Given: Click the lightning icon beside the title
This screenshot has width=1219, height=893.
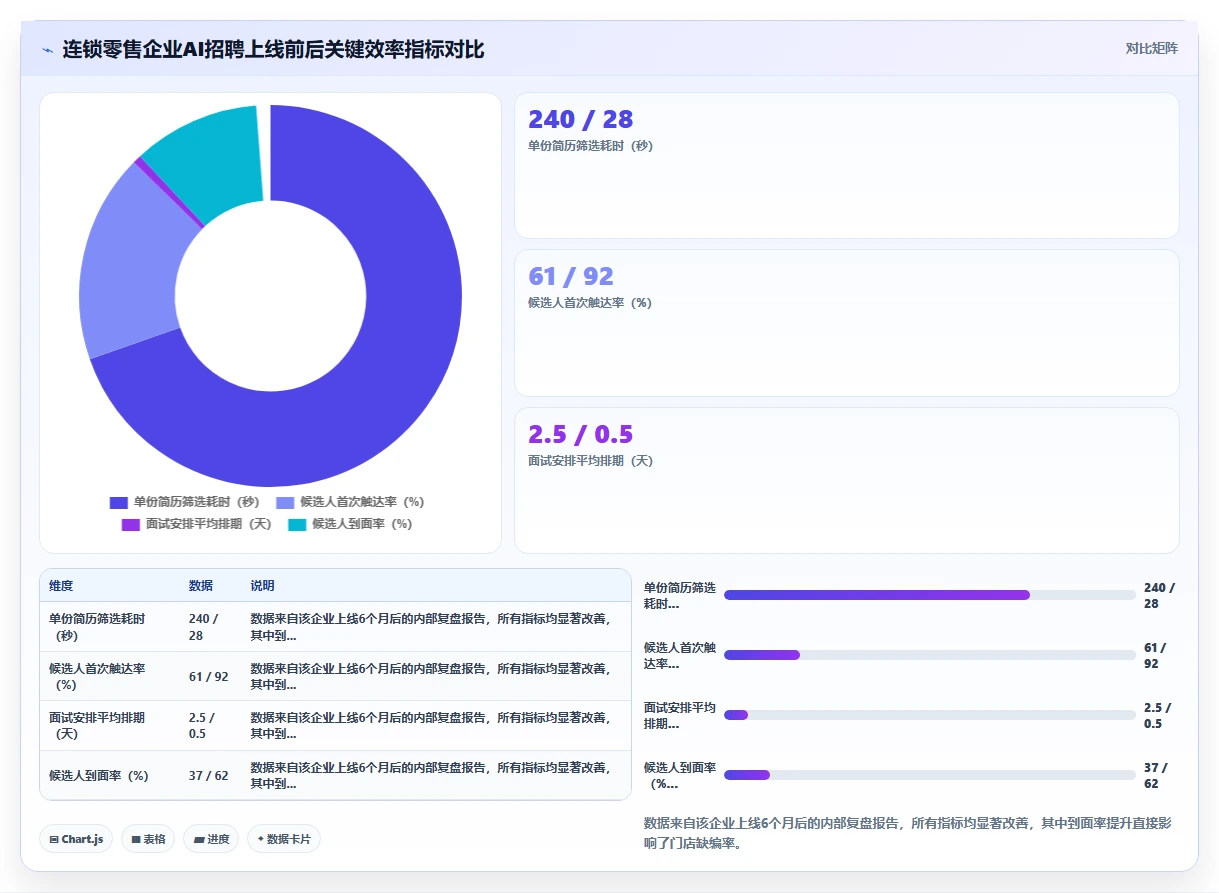Looking at the screenshot, I should click(47, 49).
